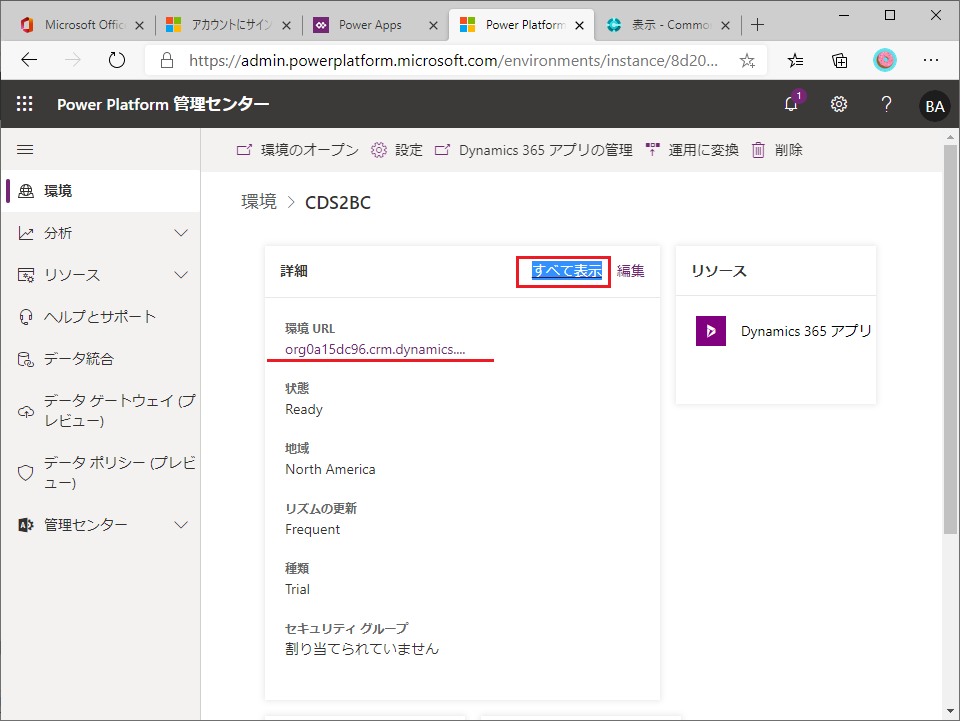Click 削除 trash command
Image resolution: width=960 pixels, height=721 pixels.
(x=776, y=150)
